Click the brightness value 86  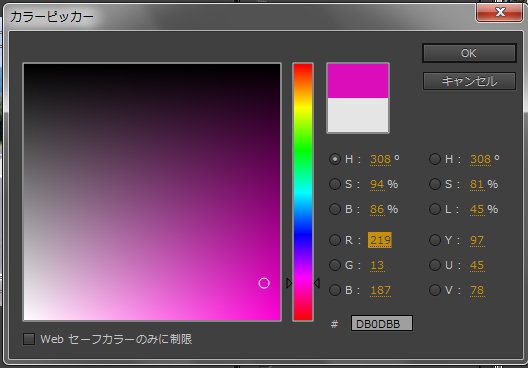pyautogui.click(x=377, y=209)
